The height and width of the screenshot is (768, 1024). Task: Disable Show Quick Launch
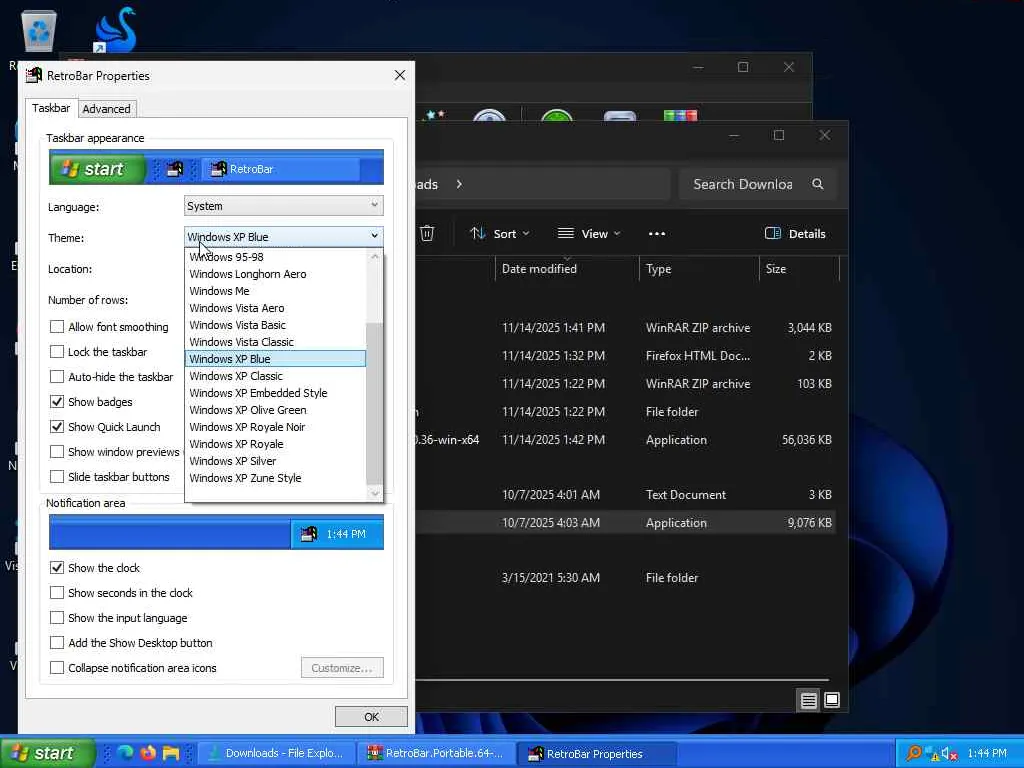pyautogui.click(x=57, y=426)
